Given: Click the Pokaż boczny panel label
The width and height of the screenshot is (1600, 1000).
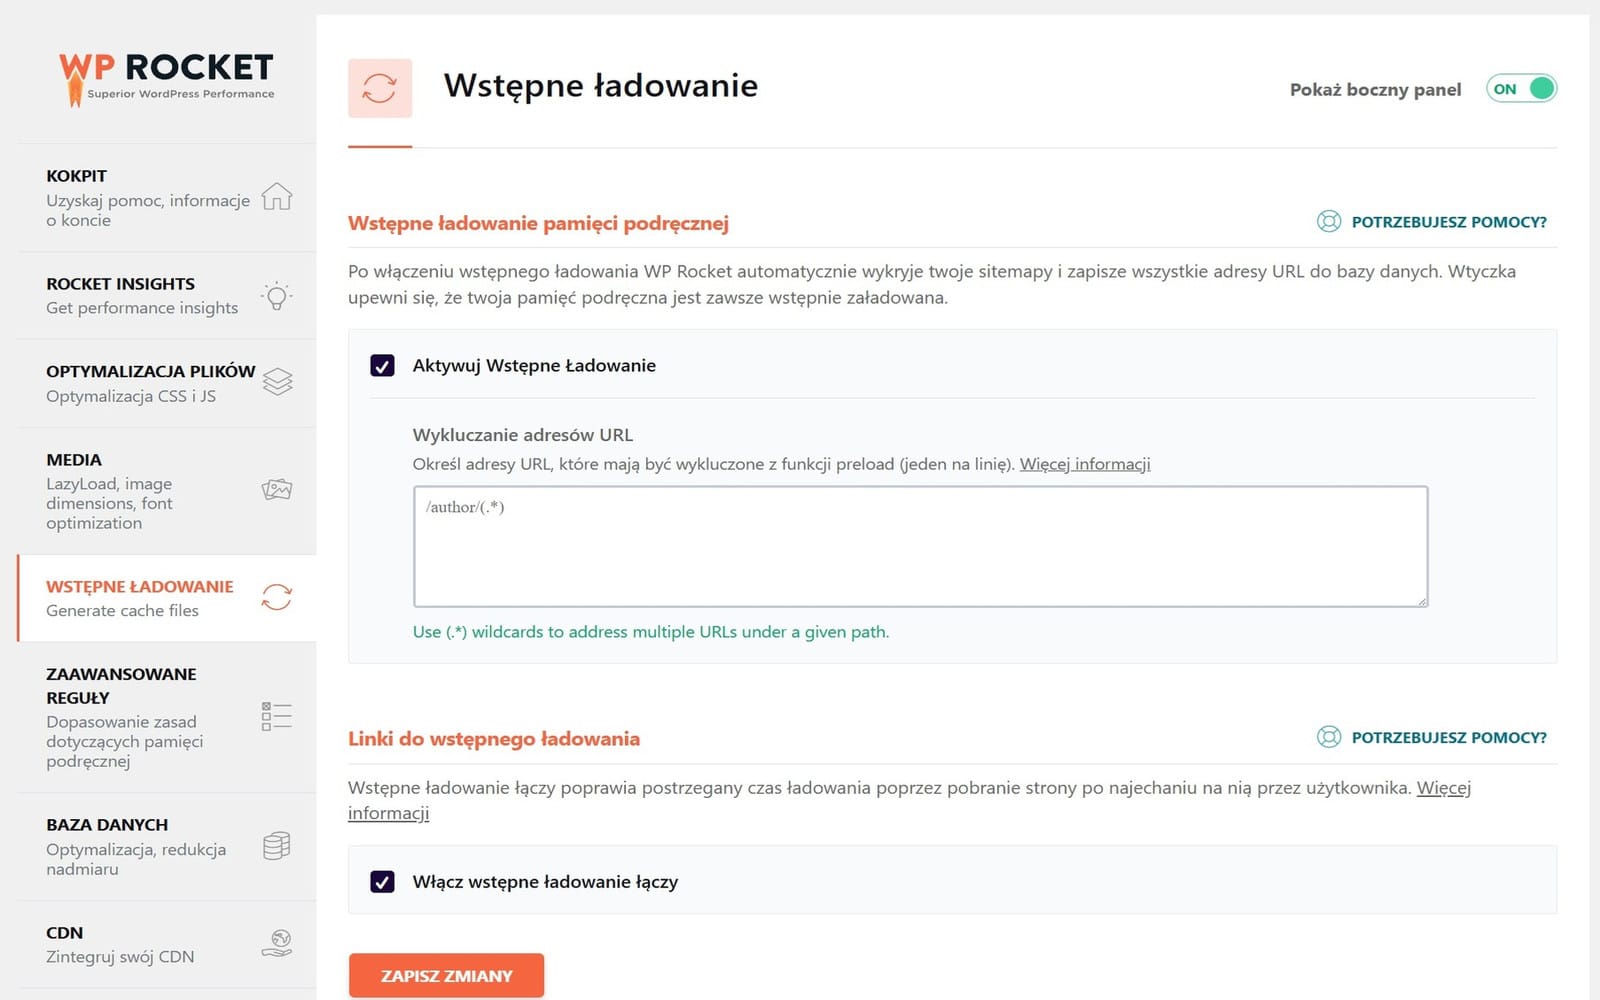Looking at the screenshot, I should [1375, 90].
